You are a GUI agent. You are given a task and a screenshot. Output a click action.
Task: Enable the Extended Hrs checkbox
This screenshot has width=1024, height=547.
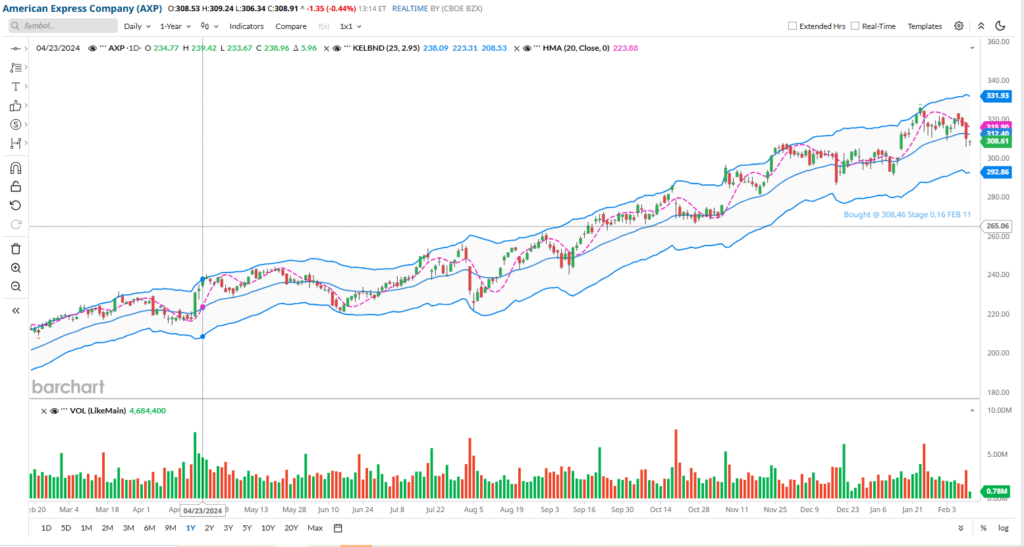coord(793,26)
